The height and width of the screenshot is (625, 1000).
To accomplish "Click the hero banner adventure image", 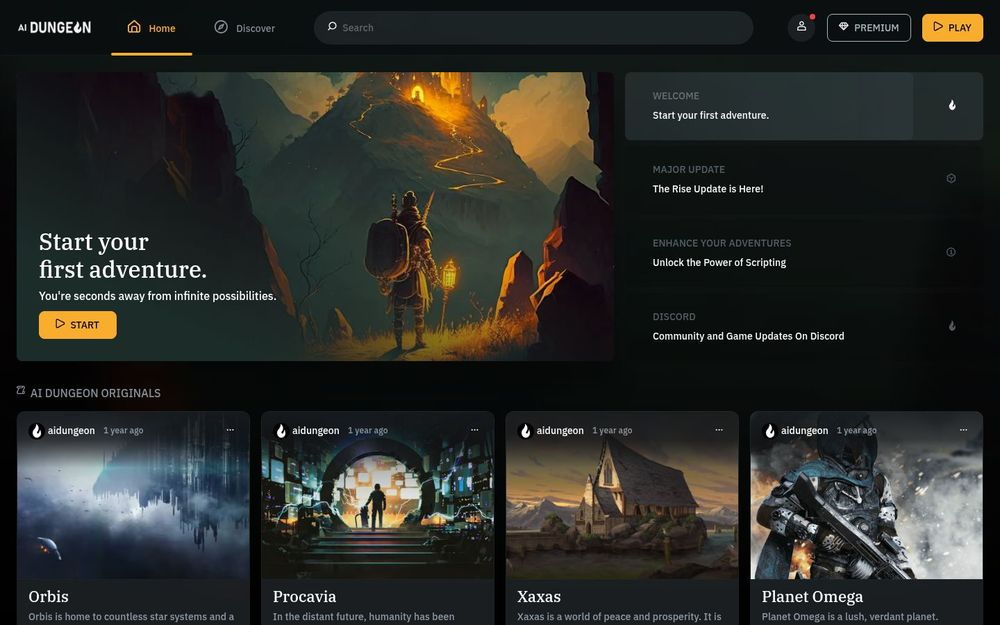I will coord(315,216).
